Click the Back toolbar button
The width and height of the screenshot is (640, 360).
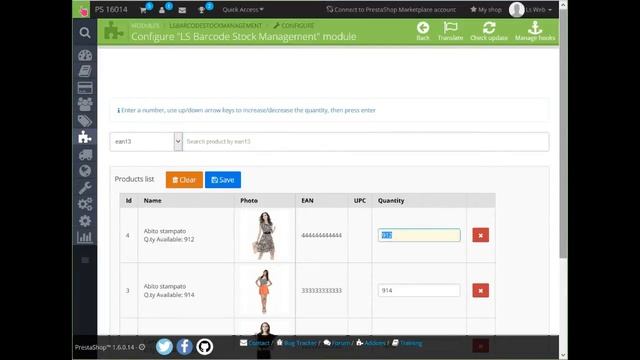[x=423, y=31]
